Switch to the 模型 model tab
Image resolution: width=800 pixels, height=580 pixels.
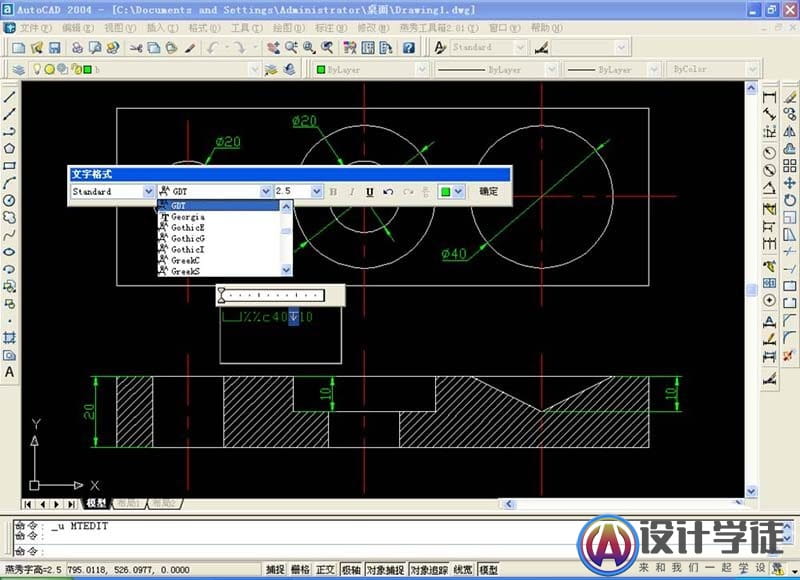coord(96,503)
